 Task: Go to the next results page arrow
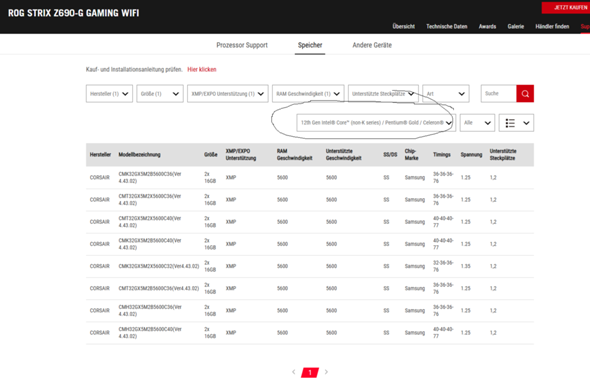[x=326, y=372]
